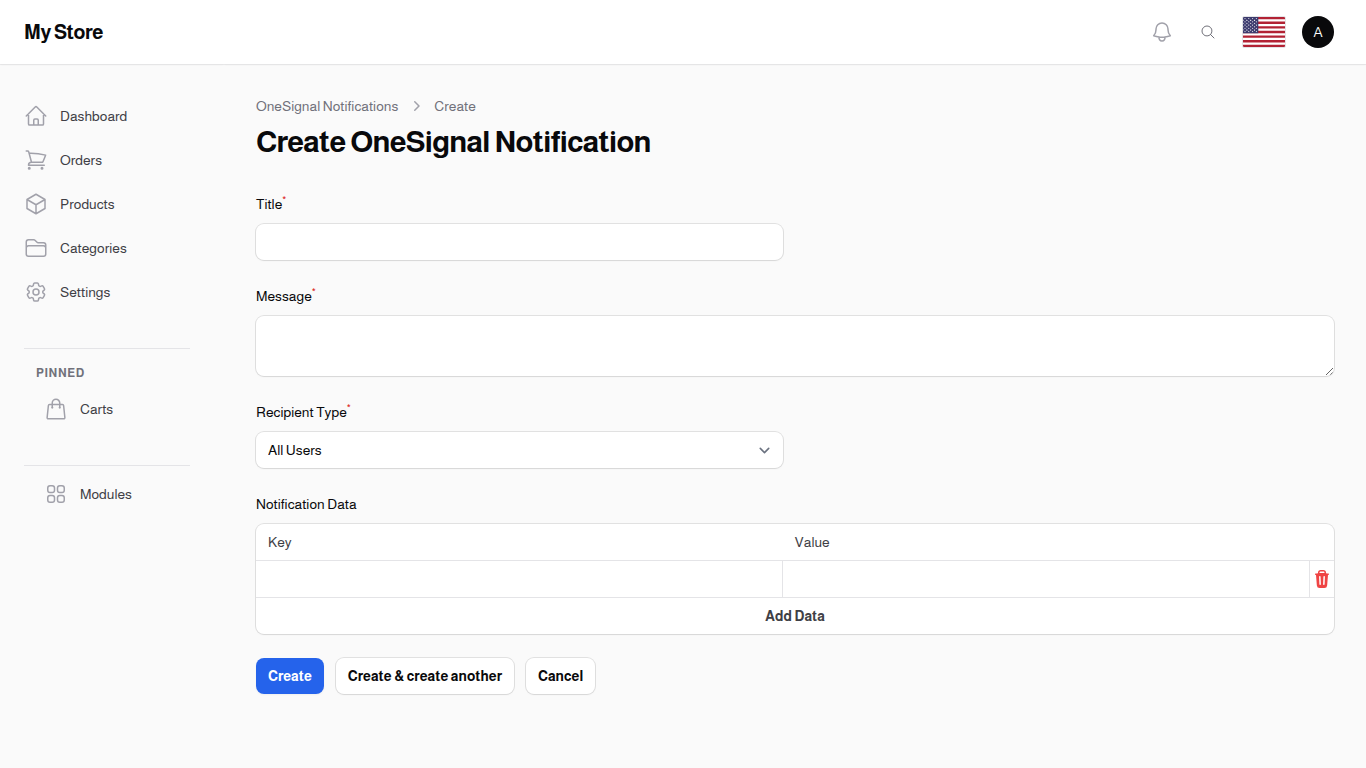1366x768 pixels.
Task: Select the Orders shopping cart icon
Action: [36, 160]
